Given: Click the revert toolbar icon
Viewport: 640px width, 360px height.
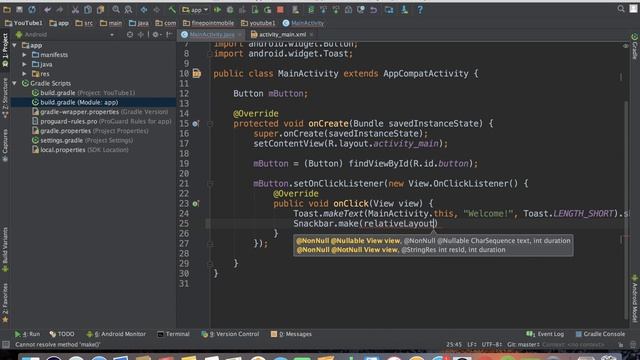Looking at the screenshot, I should click(373, 9).
